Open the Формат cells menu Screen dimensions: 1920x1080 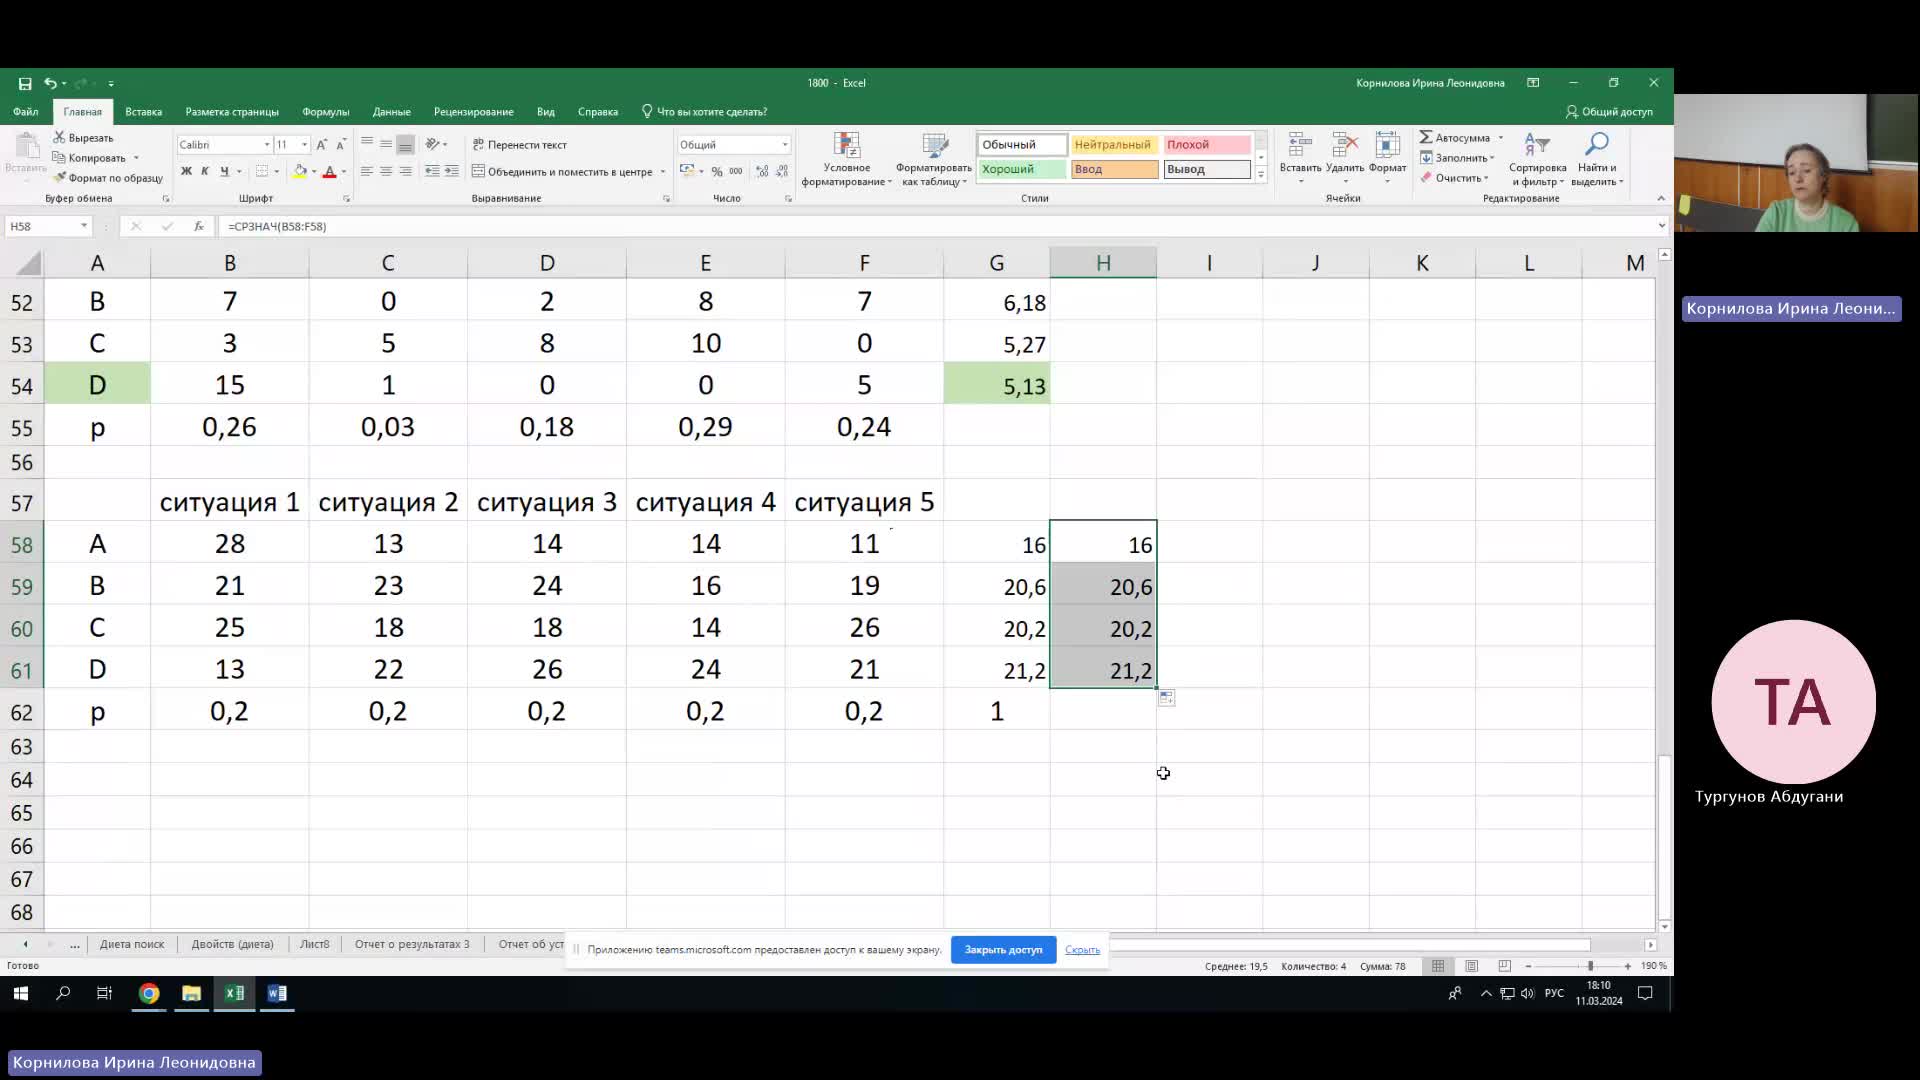[x=1388, y=159]
